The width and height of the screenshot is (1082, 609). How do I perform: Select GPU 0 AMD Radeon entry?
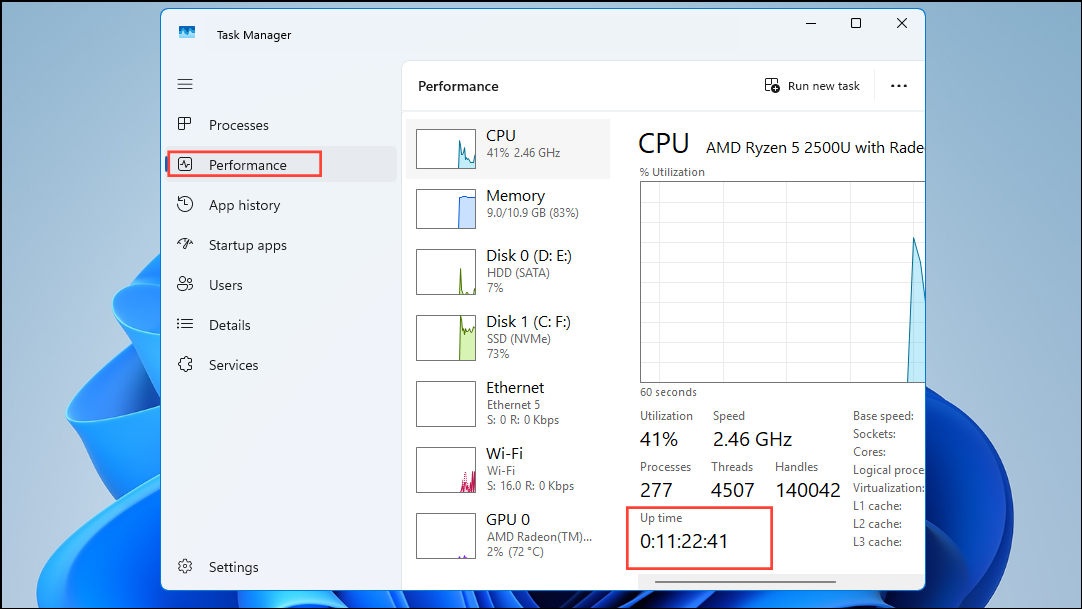tap(509, 536)
